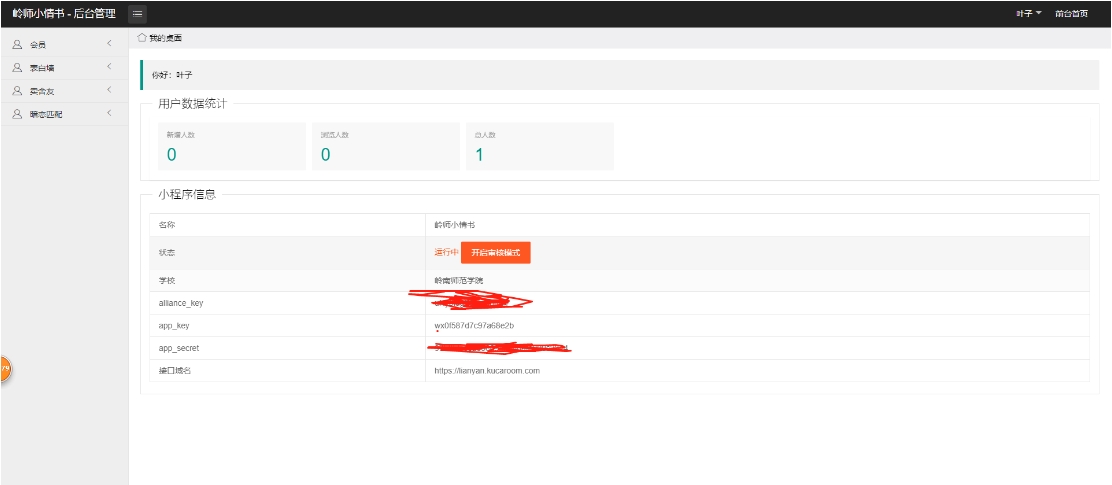
Task: Click the 新增人数 statistic card
Action: 232,147
